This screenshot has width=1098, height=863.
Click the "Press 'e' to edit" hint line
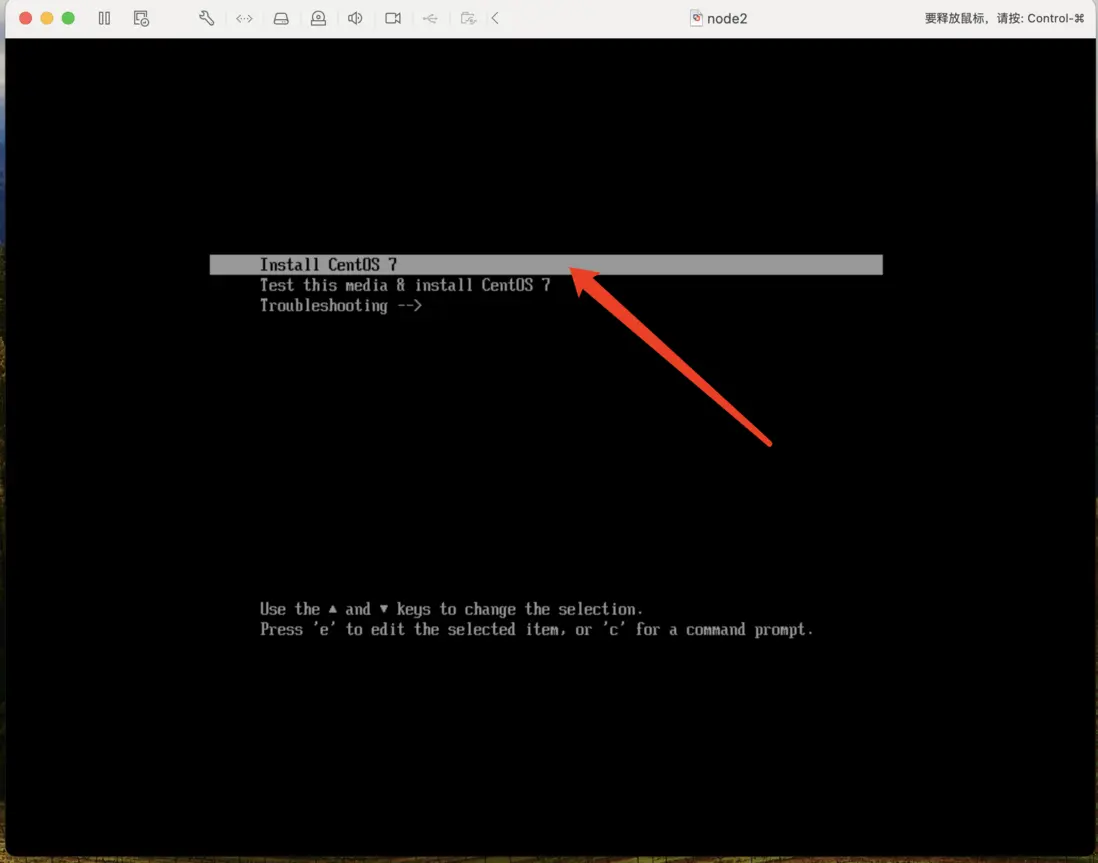point(536,629)
